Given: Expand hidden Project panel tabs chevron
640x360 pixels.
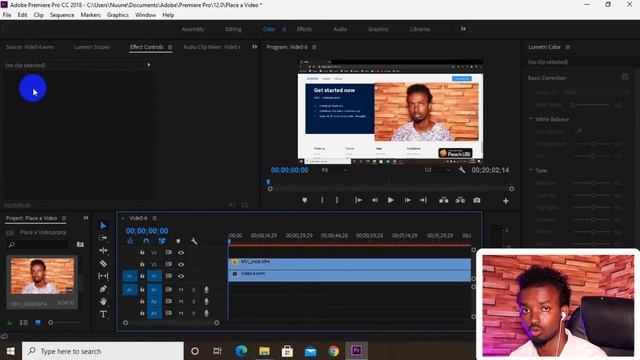Looking at the screenshot, I should 86,218.
